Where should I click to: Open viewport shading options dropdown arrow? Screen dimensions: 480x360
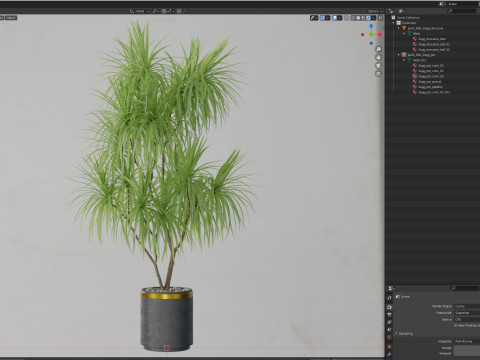[373, 18]
